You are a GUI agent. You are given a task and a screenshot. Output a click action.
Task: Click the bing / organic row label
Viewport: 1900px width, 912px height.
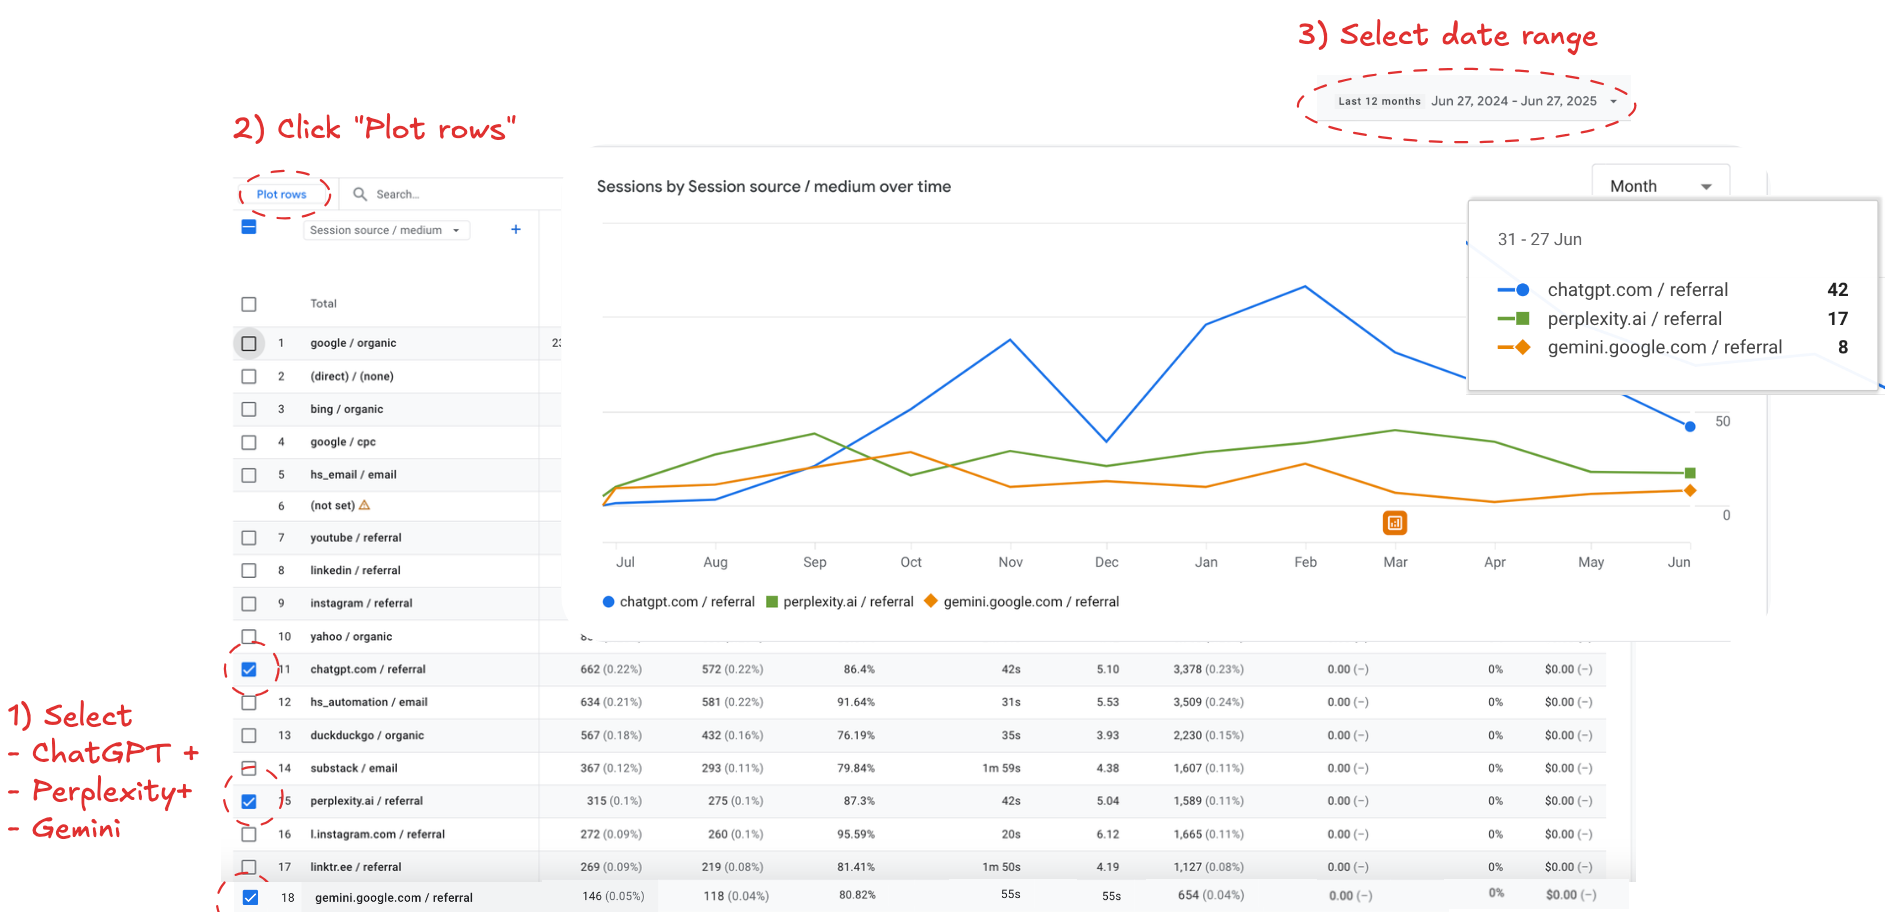click(x=346, y=409)
